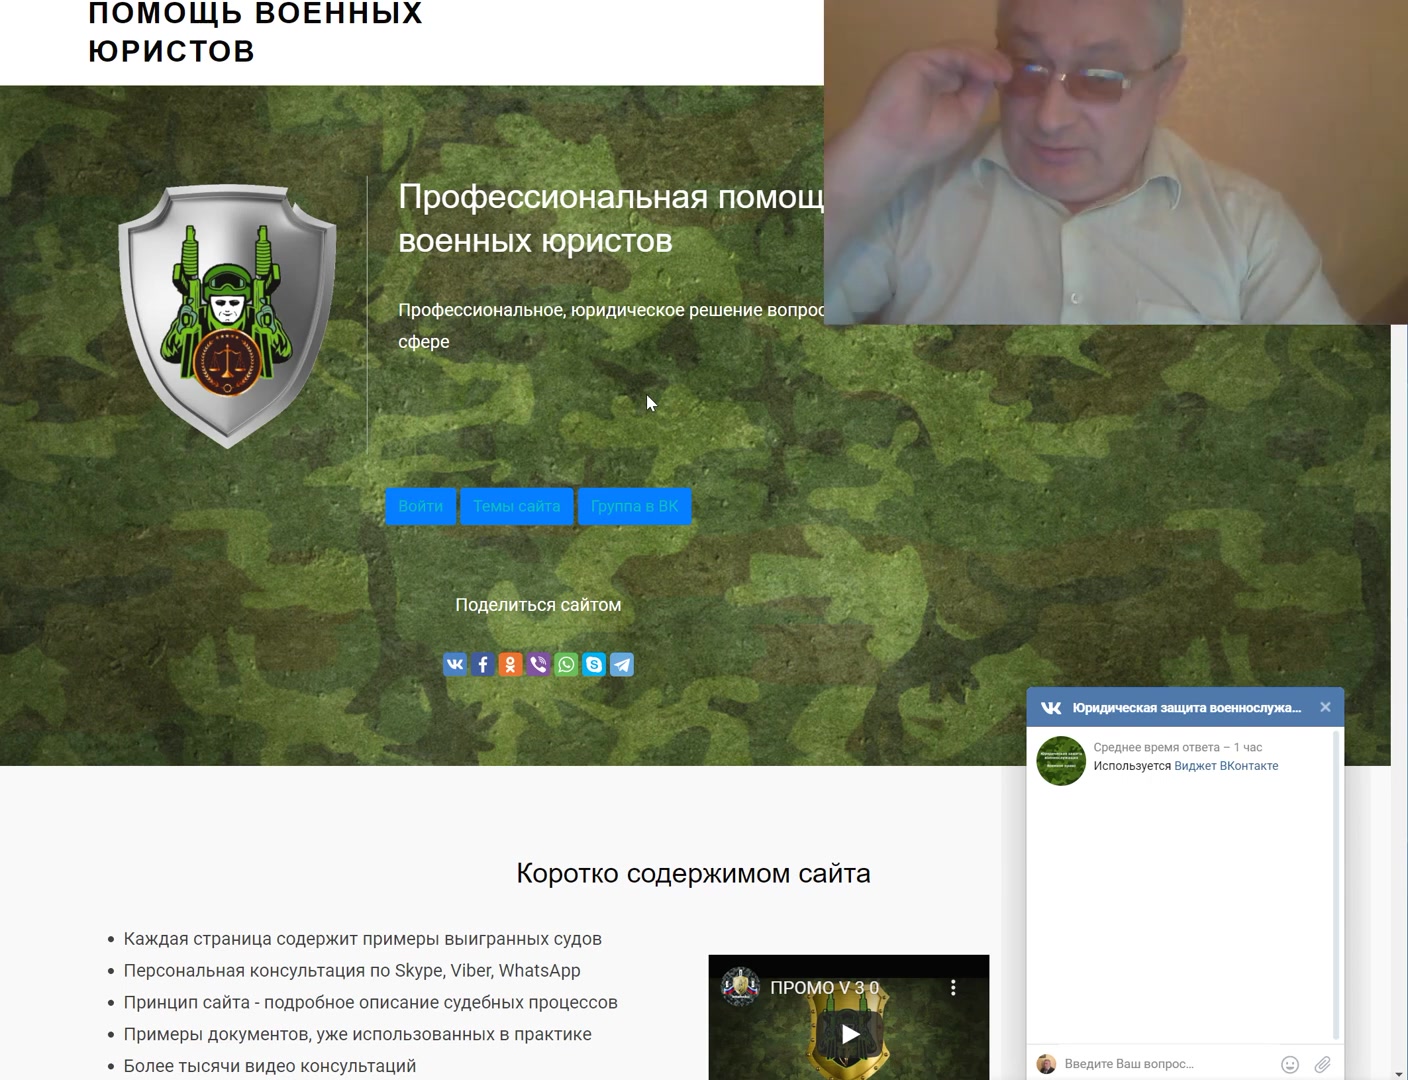Play the ПРОМО V 3 0 video

pos(849,1034)
